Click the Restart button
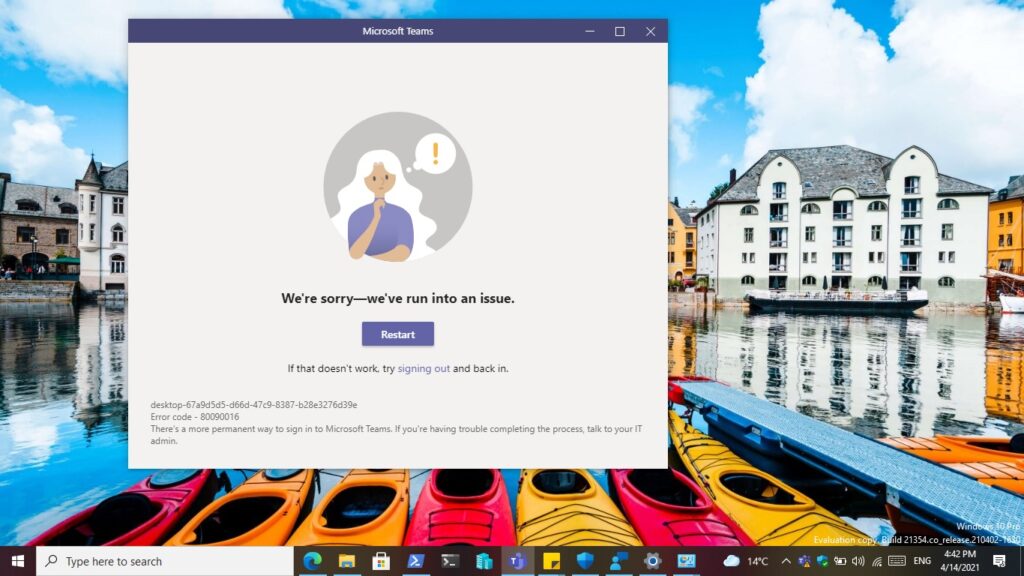The height and width of the screenshot is (576, 1024). [397, 334]
